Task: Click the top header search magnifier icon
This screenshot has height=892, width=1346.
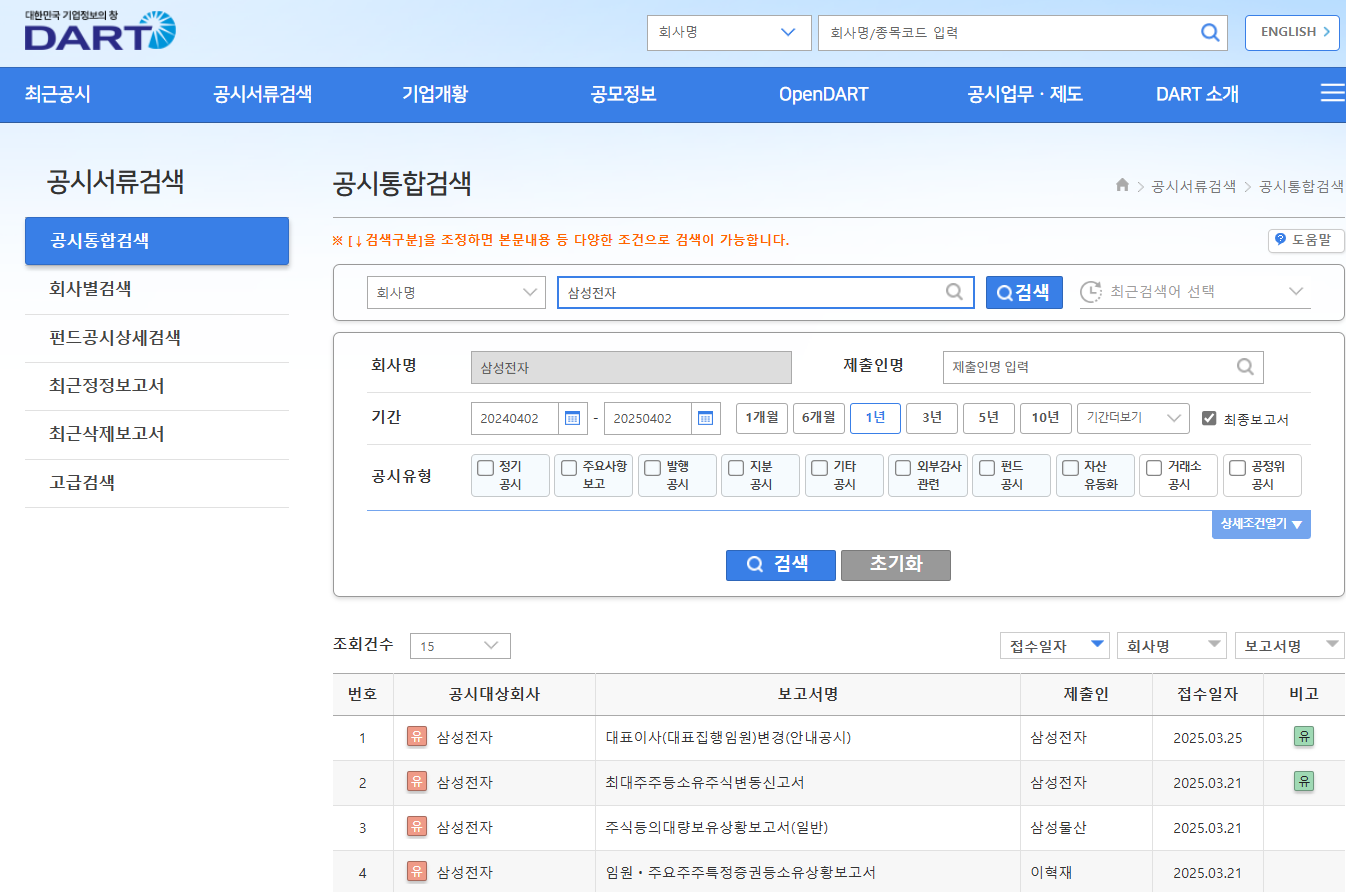Action: click(x=1210, y=32)
